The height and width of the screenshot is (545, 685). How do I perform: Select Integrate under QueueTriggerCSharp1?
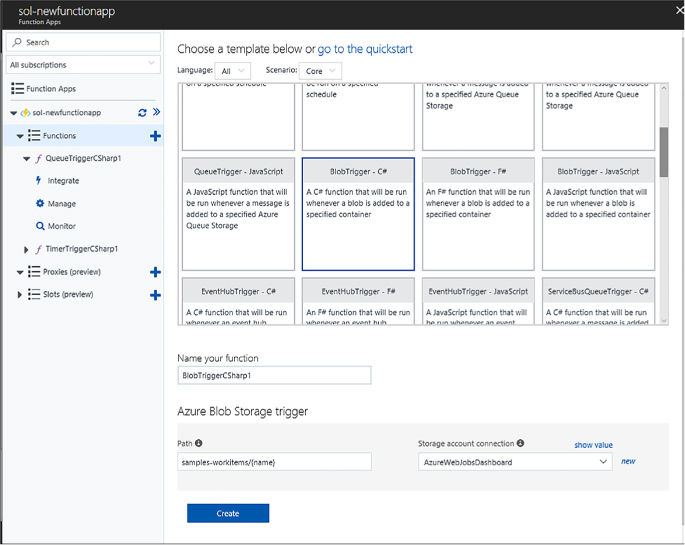click(63, 181)
